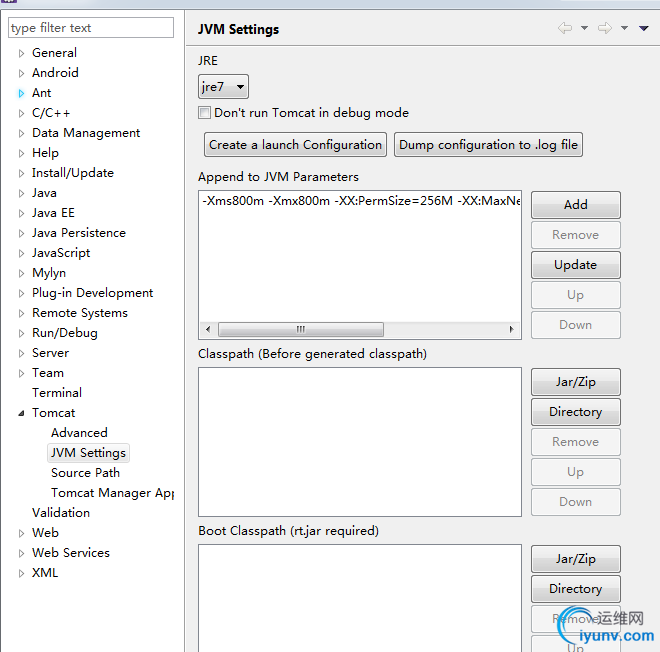660x652 pixels.
Task: Toggle Don't run Tomcat in debug mode
Action: coord(205,113)
